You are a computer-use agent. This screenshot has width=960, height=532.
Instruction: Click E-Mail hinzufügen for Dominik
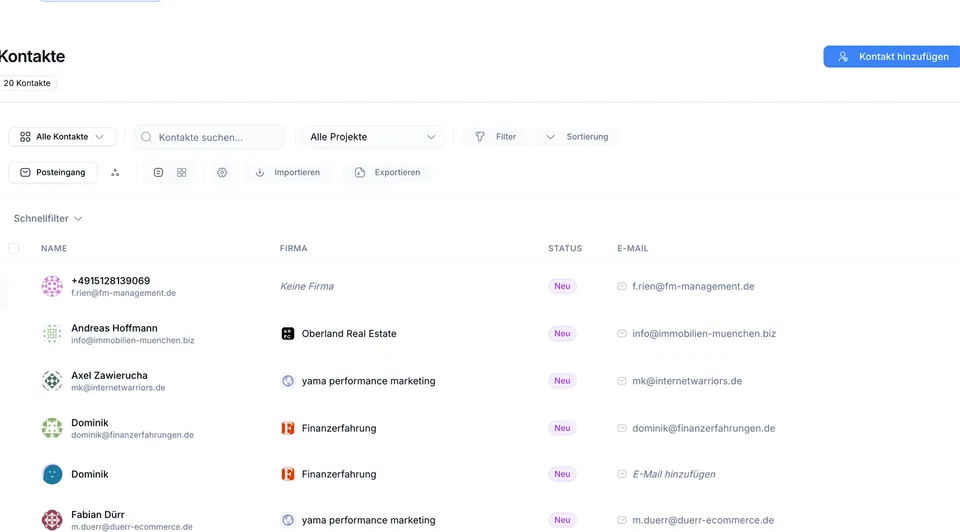click(x=673, y=474)
